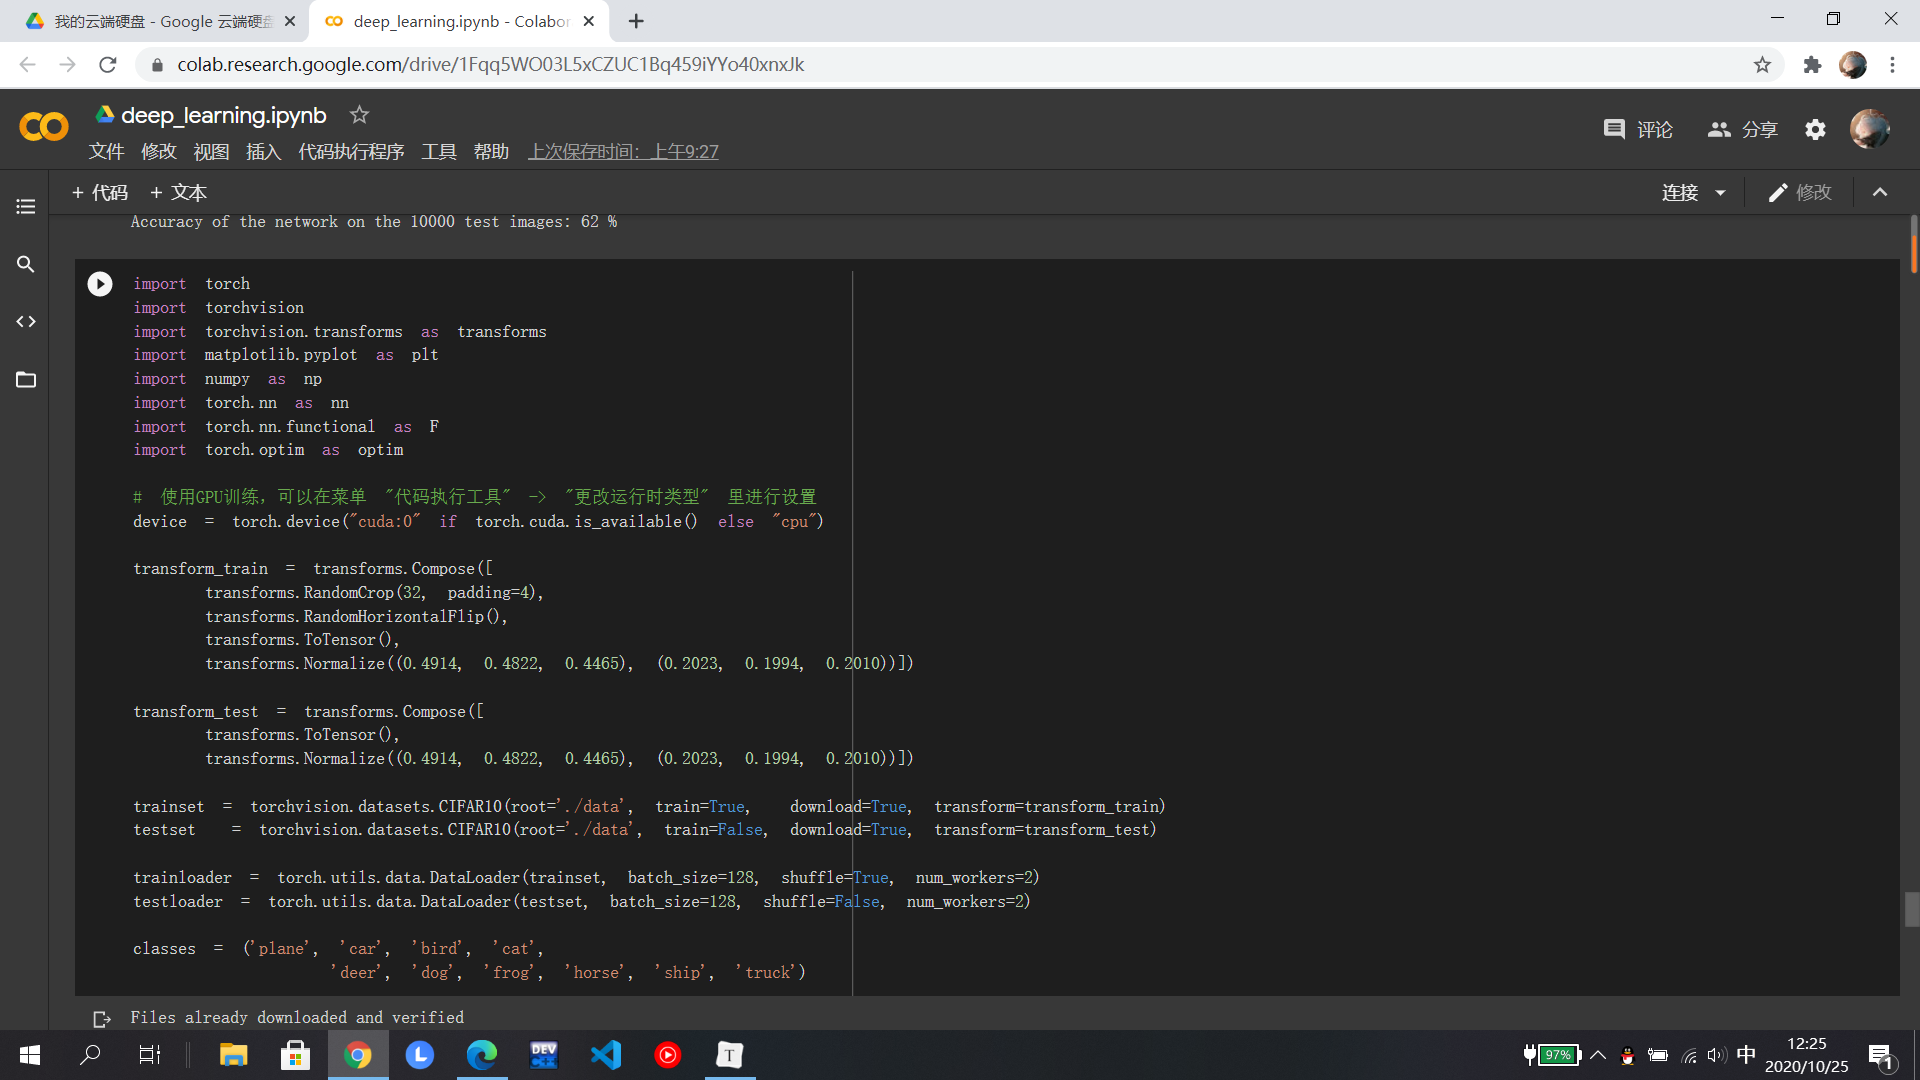Expand the 连接 connect dropdown arrow

click(1720, 193)
